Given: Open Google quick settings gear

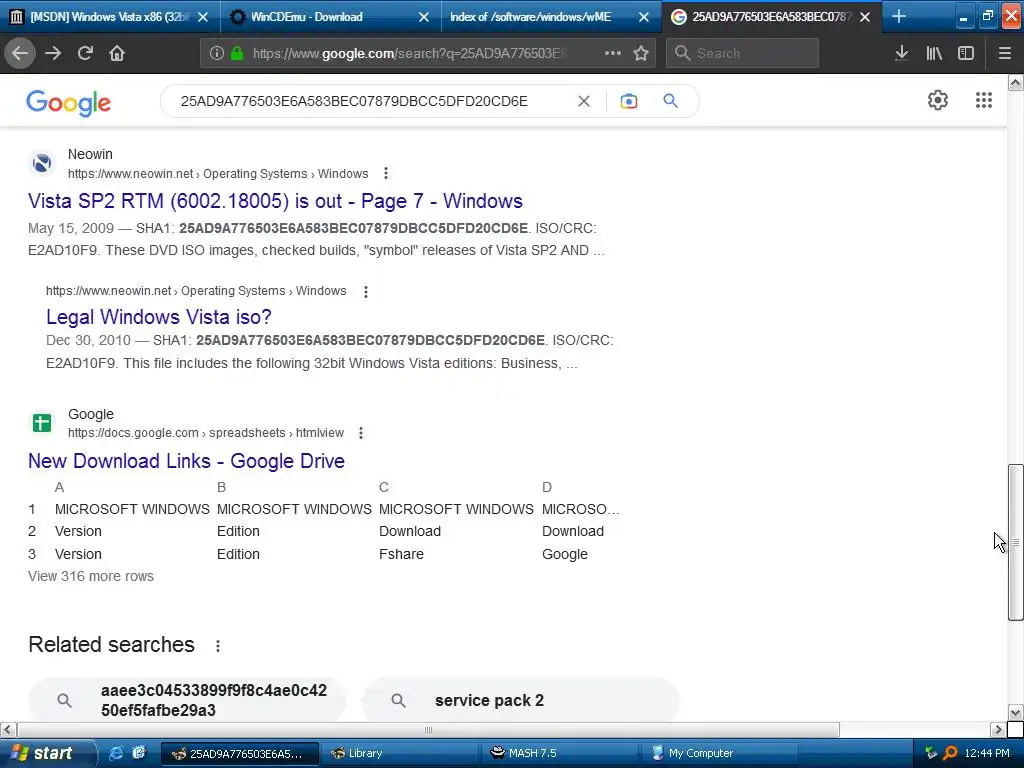Looking at the screenshot, I should [x=938, y=100].
